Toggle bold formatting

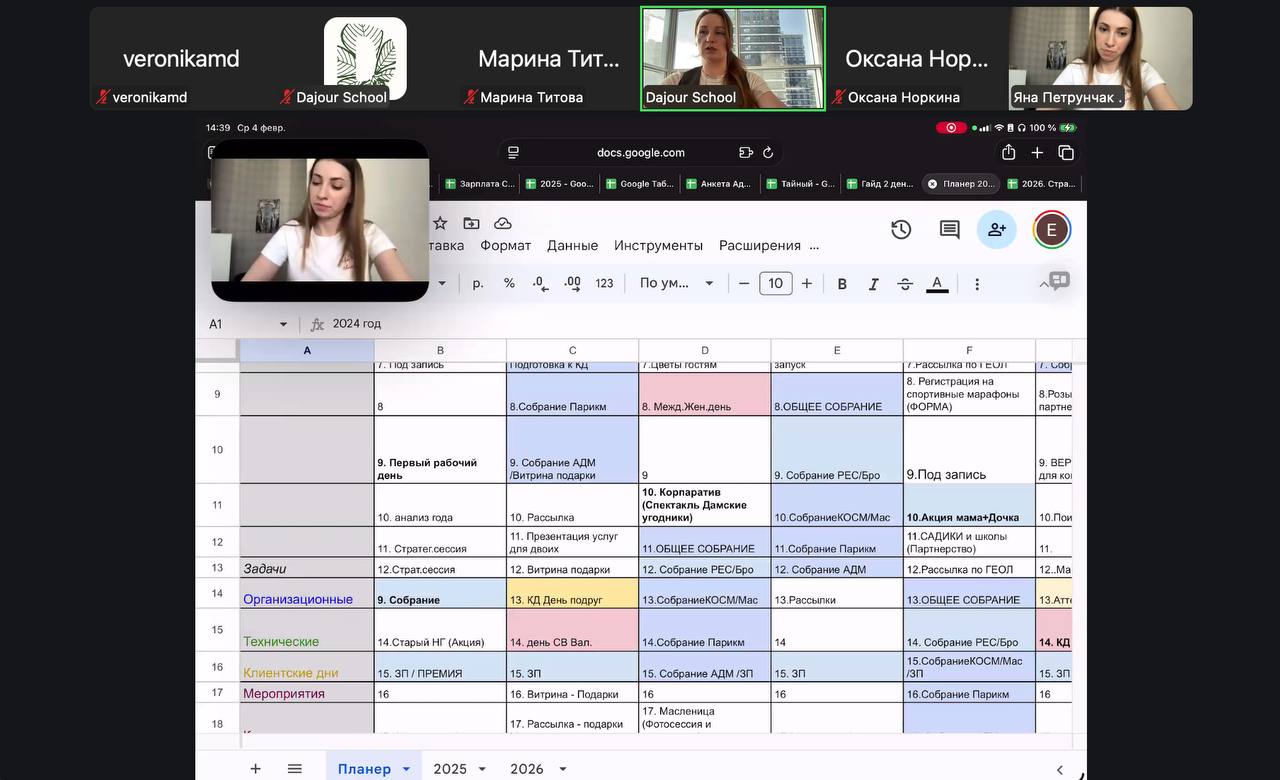(x=842, y=284)
